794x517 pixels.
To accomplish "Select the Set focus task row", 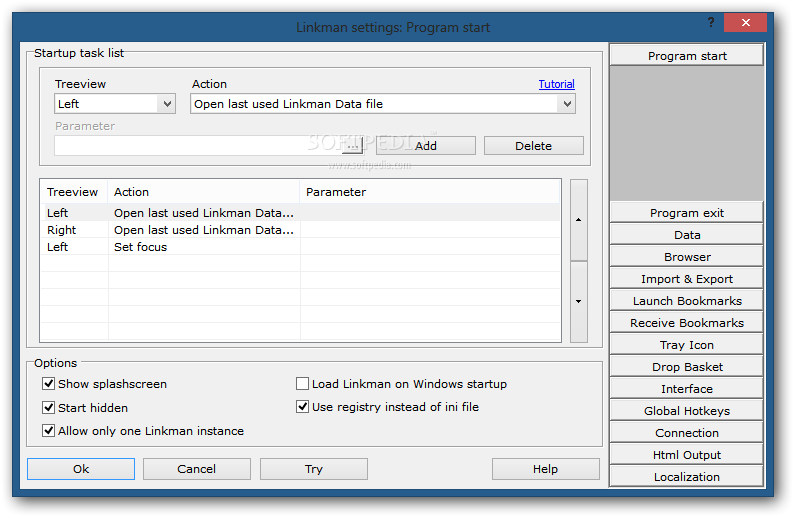I will pyautogui.click(x=300, y=247).
